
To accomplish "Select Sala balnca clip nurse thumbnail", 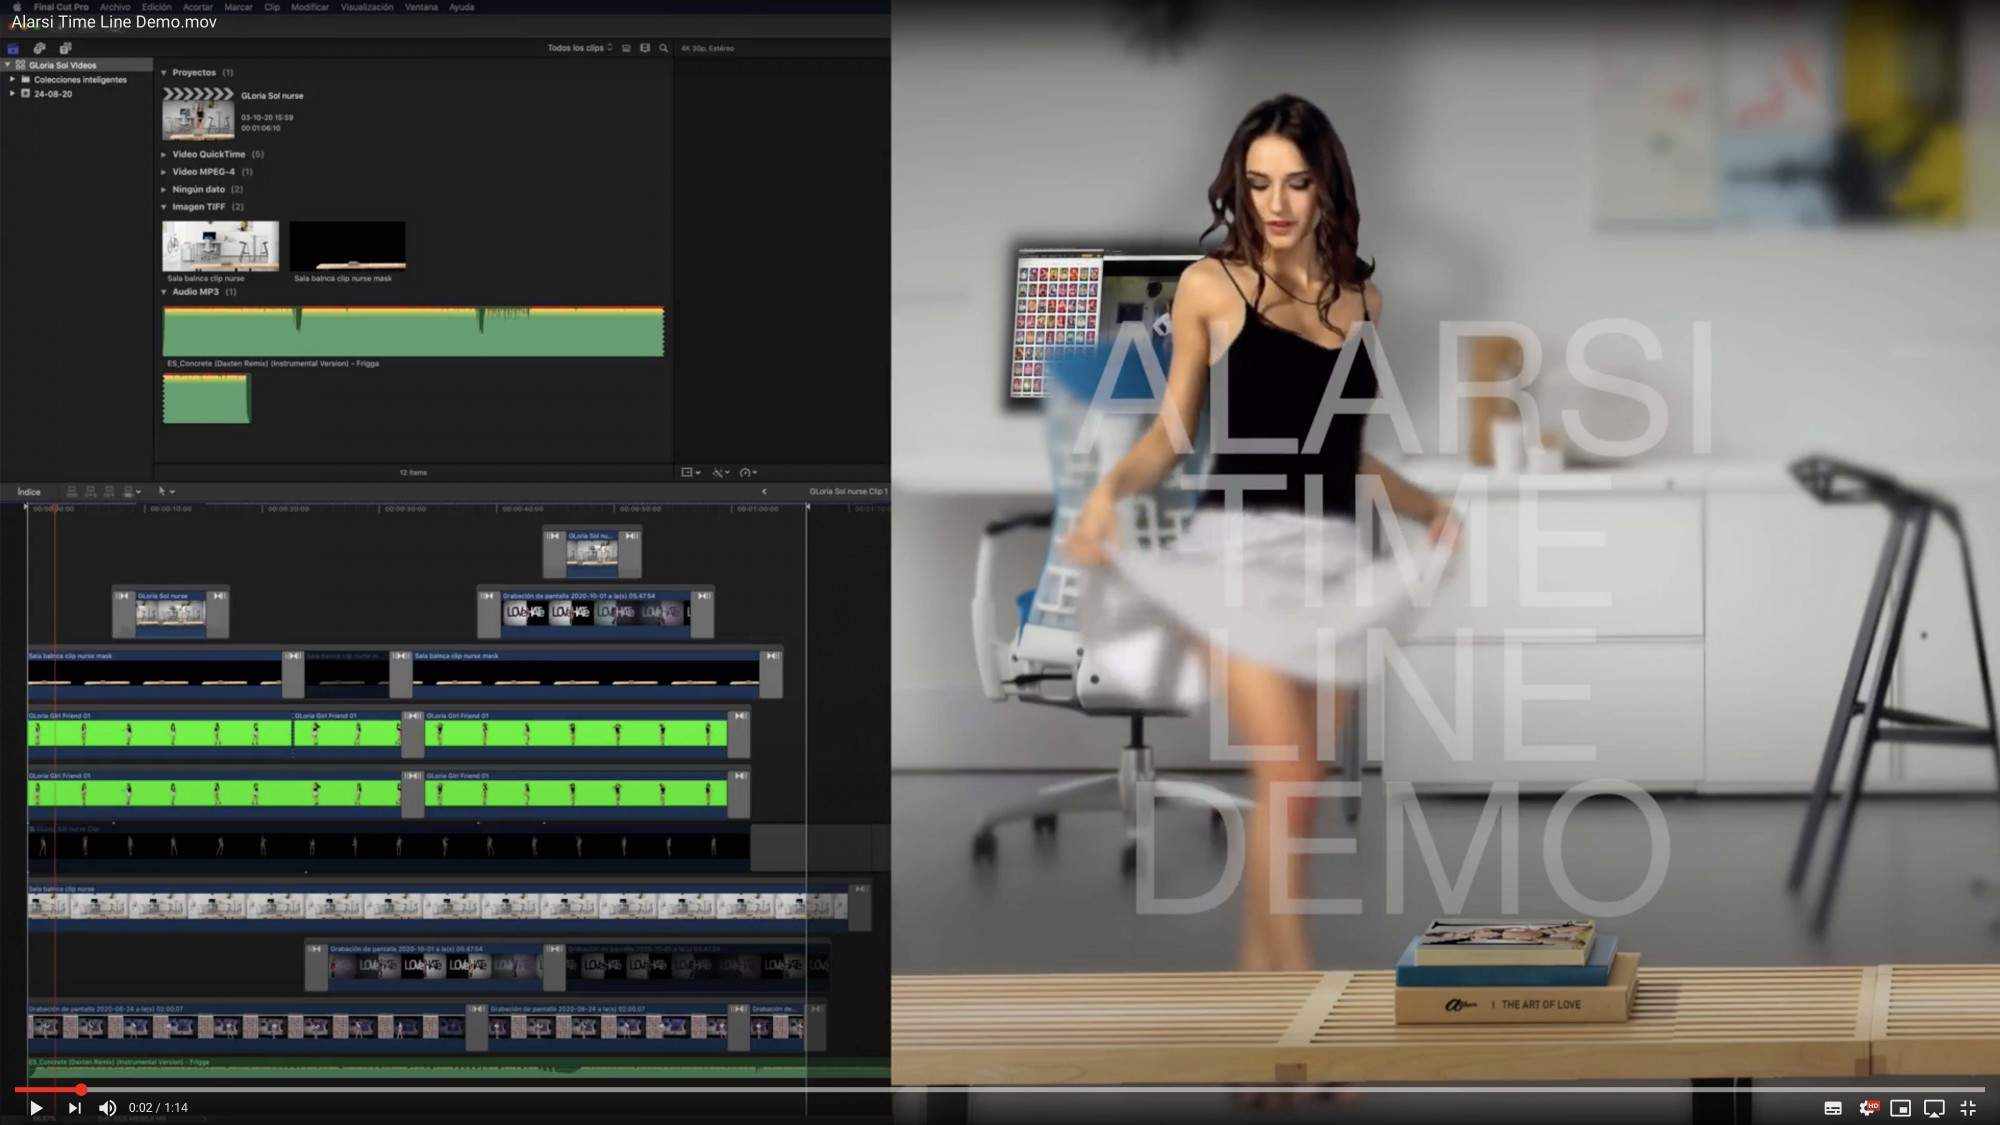I will (x=221, y=246).
